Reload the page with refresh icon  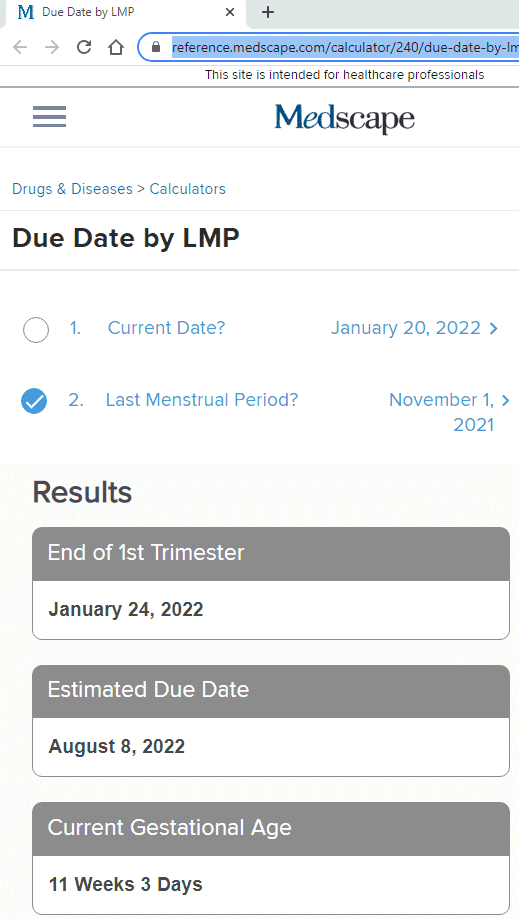pyautogui.click(x=84, y=47)
